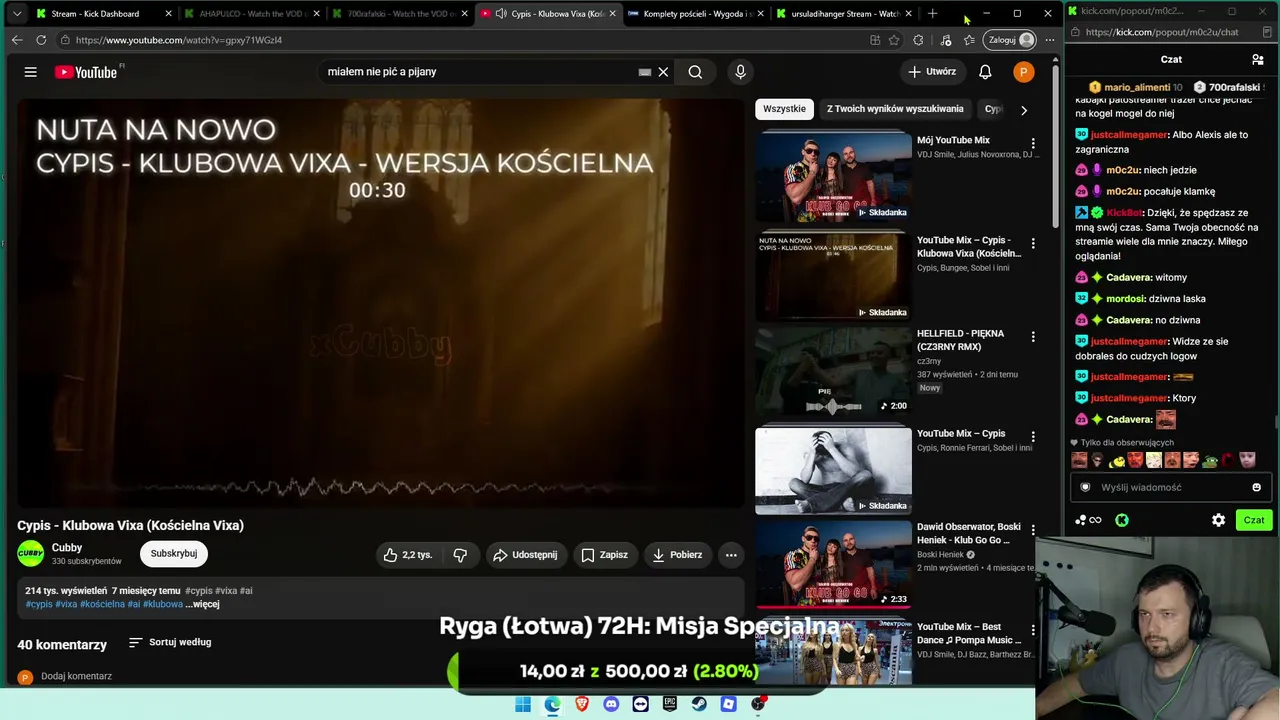Go back in the browser

click(17, 40)
